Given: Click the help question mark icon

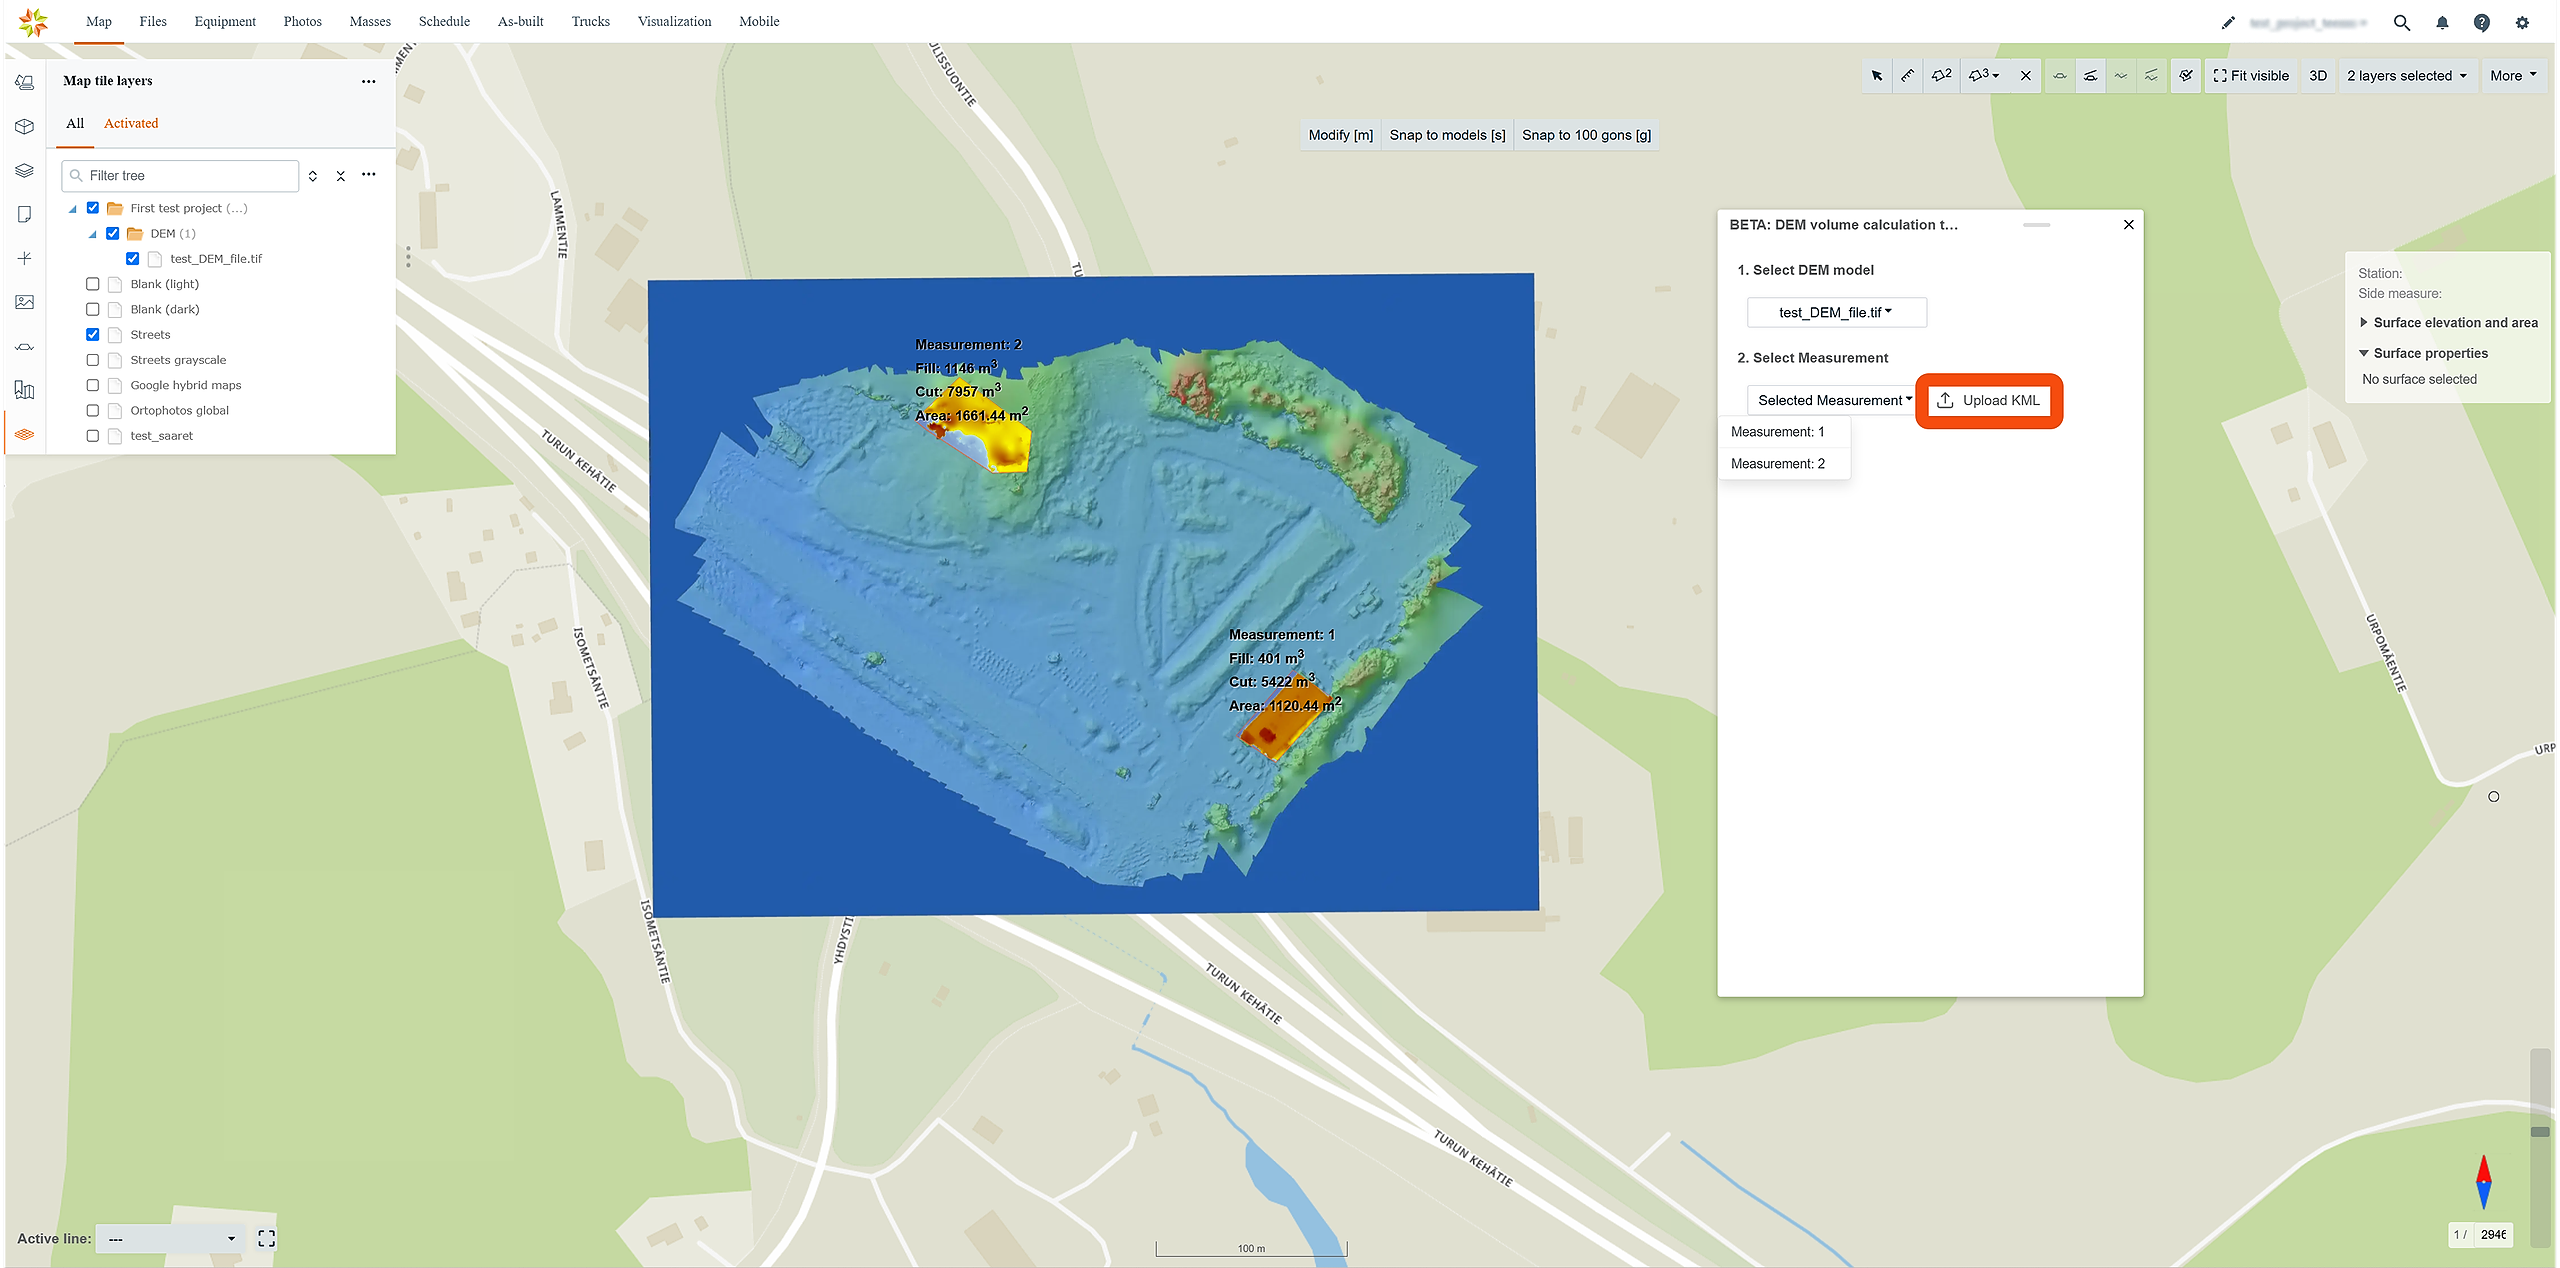Looking at the screenshot, I should click(2482, 22).
